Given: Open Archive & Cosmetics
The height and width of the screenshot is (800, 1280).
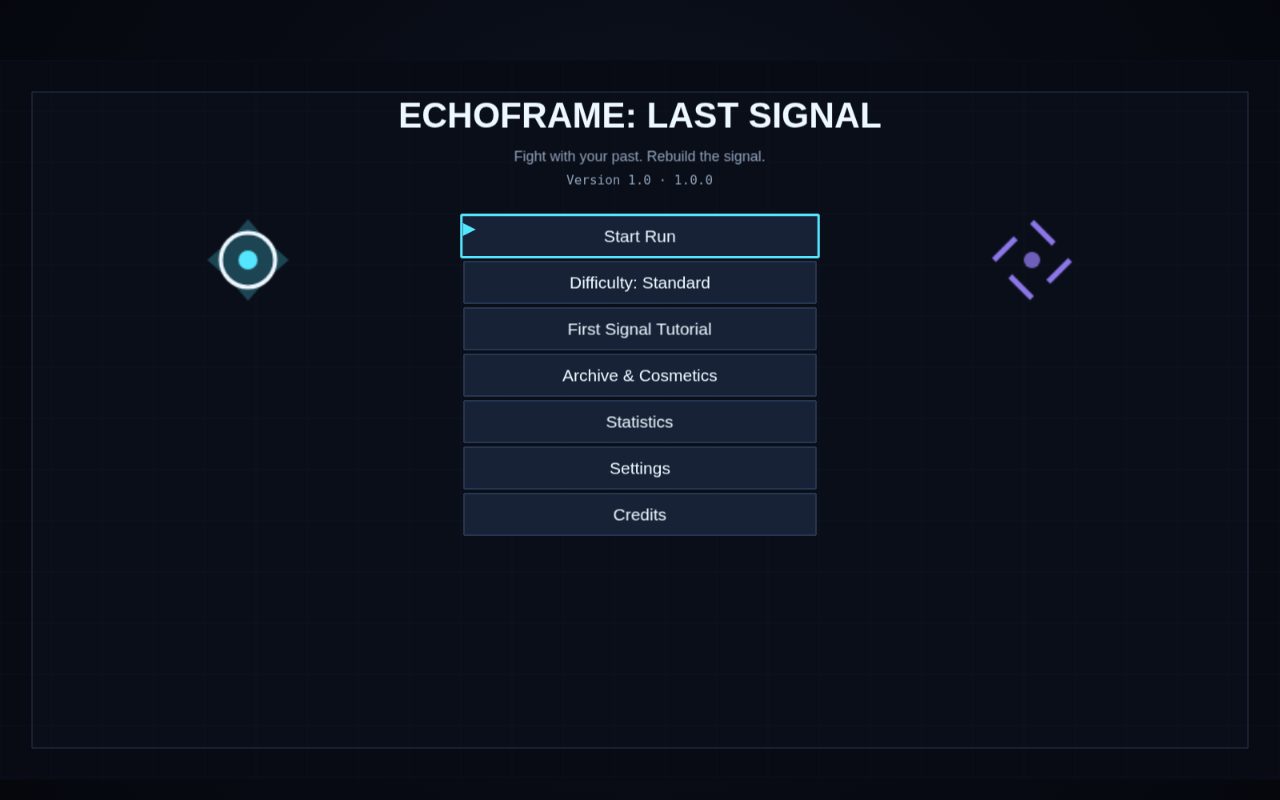Looking at the screenshot, I should [x=640, y=376].
